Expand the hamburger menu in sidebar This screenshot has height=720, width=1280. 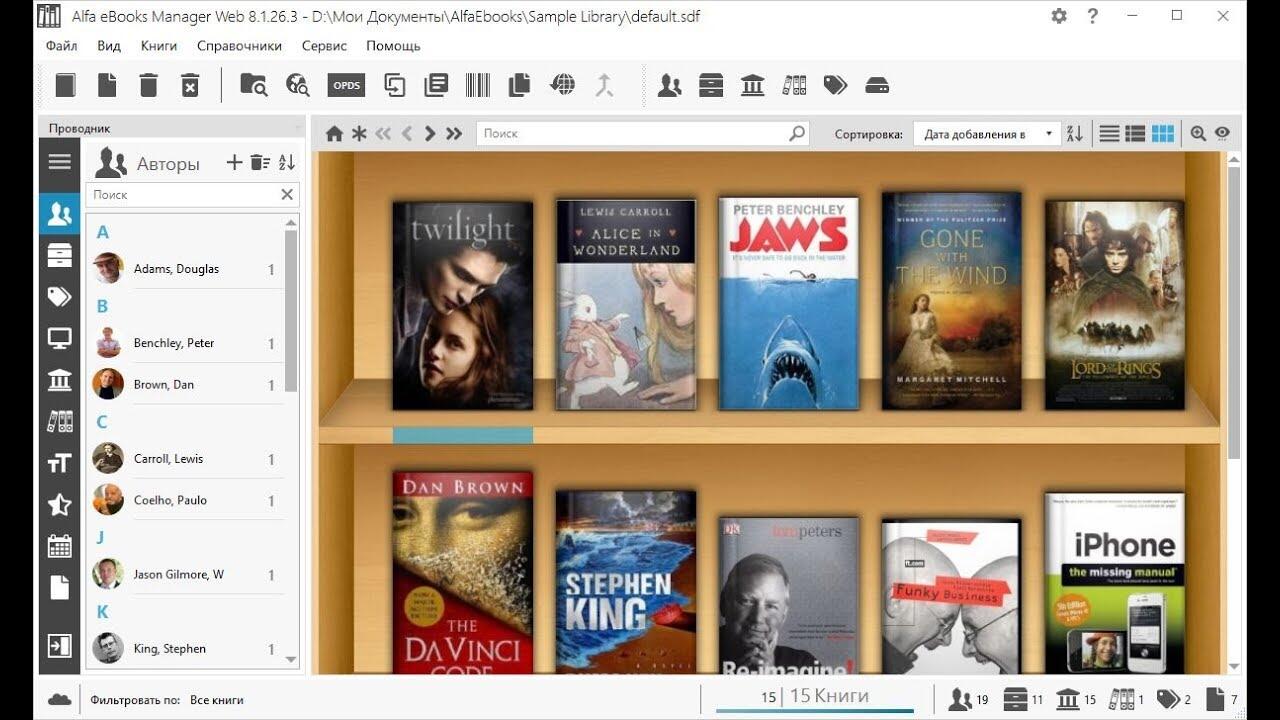point(60,162)
